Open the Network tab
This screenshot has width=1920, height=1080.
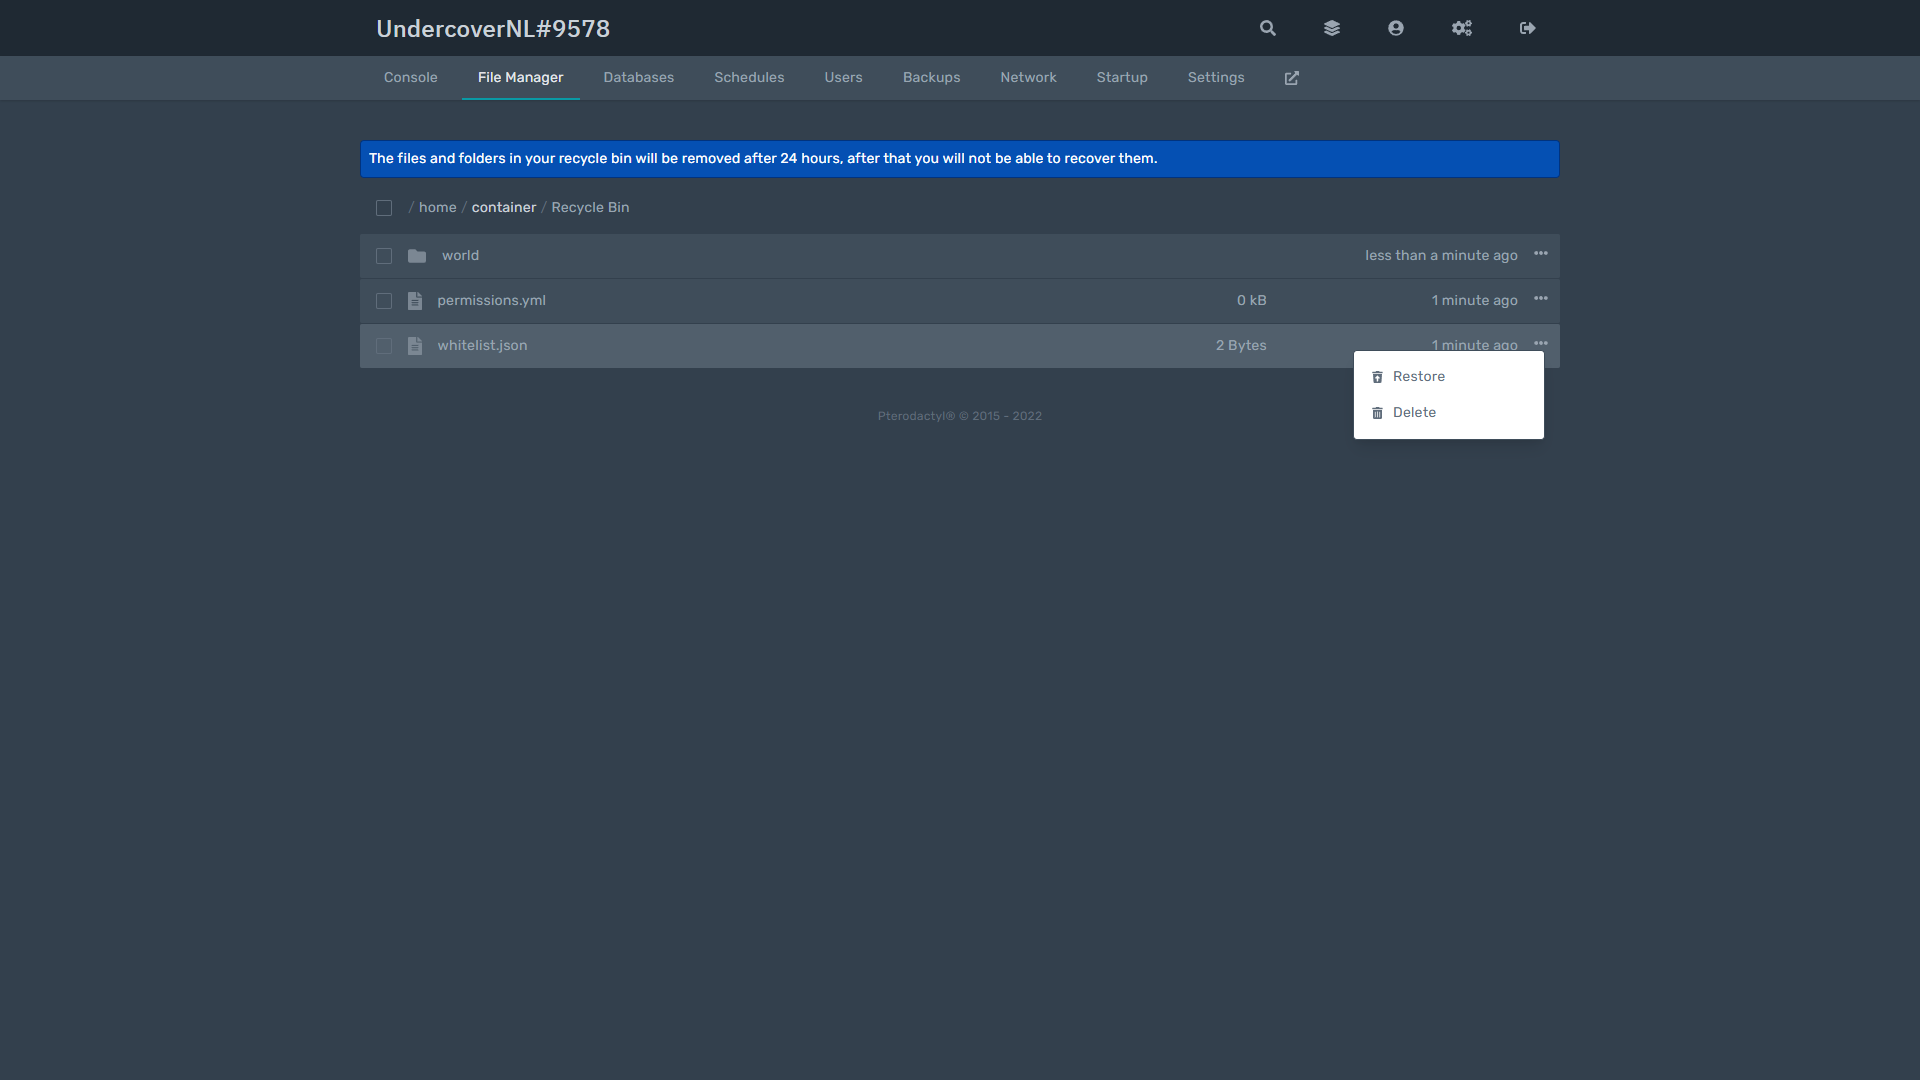tap(1028, 78)
